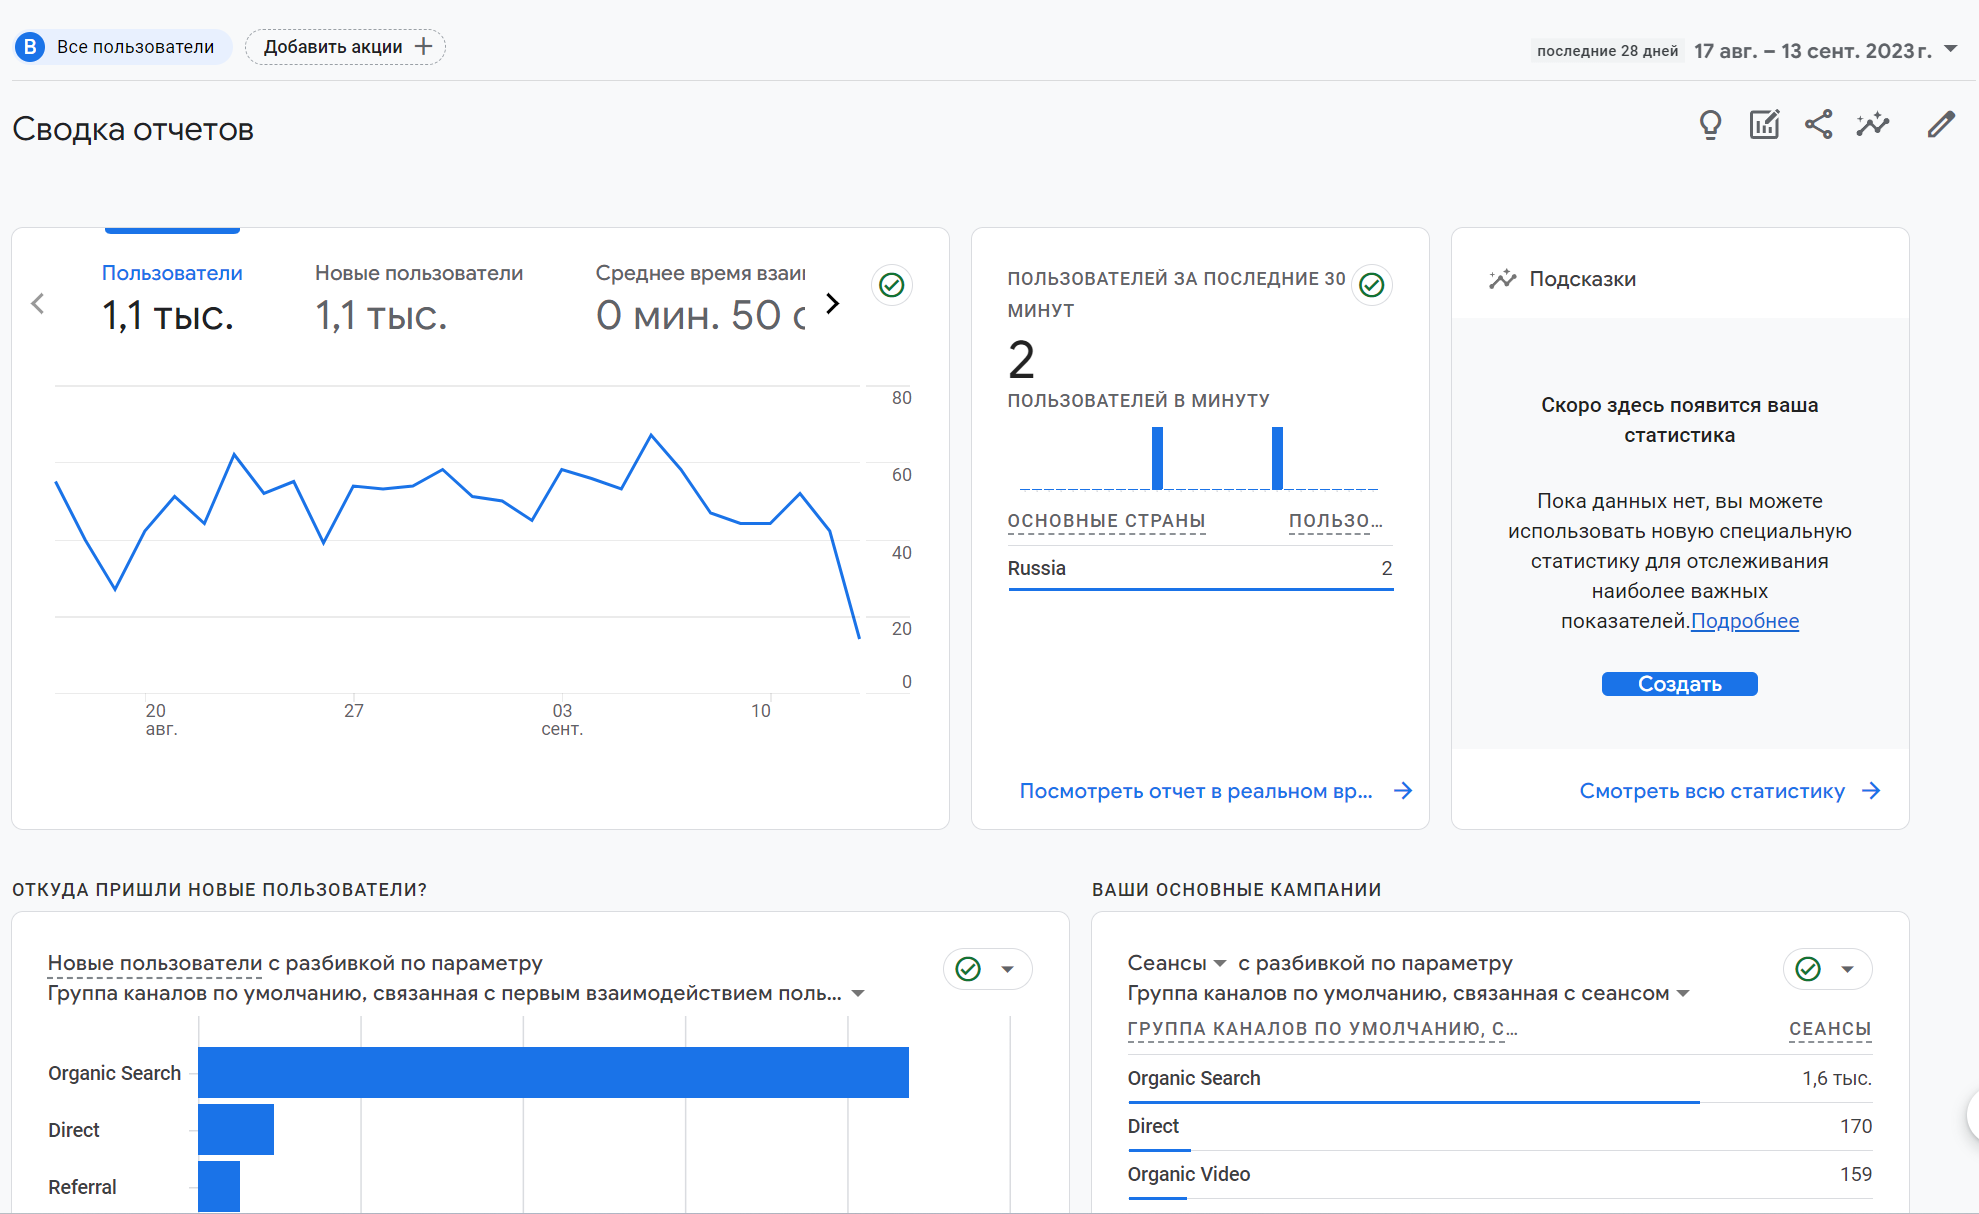This screenshot has width=1979, height=1214.
Task: Click green check status on realtime card
Action: (1371, 286)
